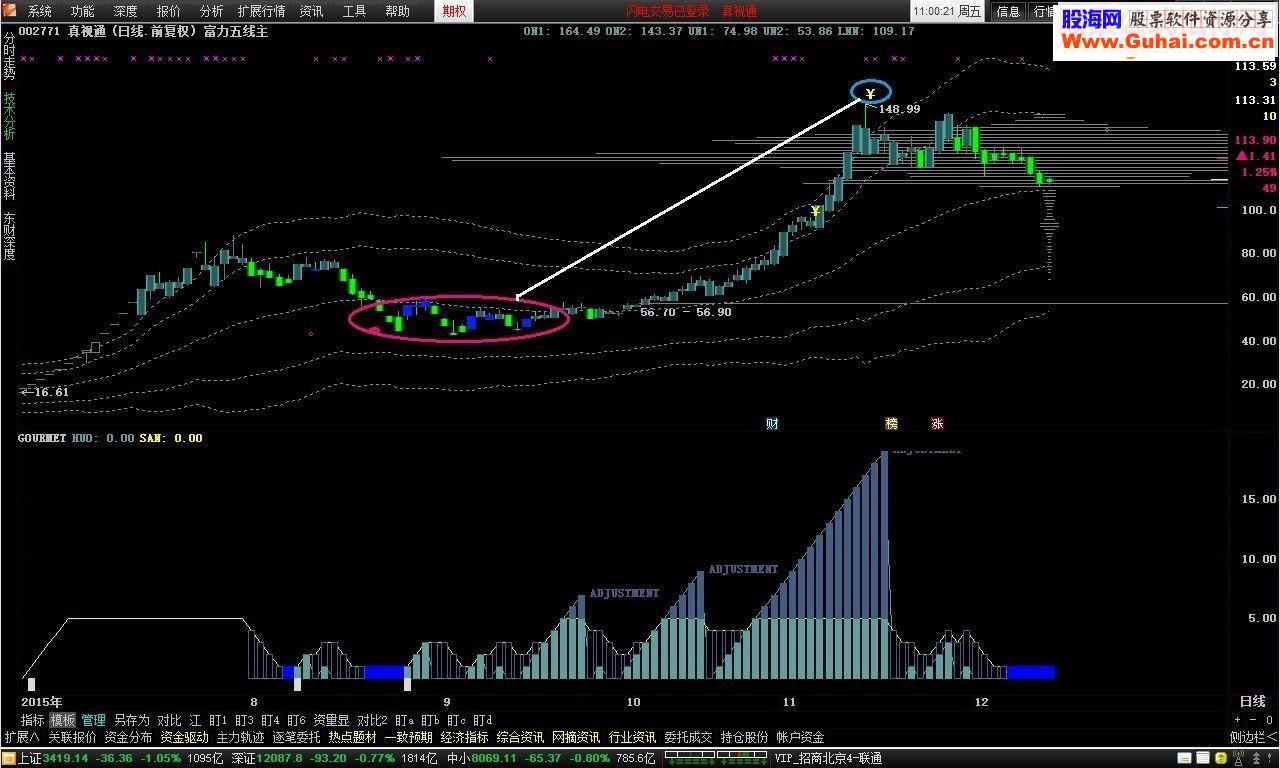
Task: Switch to 技术分析 side tab
Action: click(x=9, y=115)
